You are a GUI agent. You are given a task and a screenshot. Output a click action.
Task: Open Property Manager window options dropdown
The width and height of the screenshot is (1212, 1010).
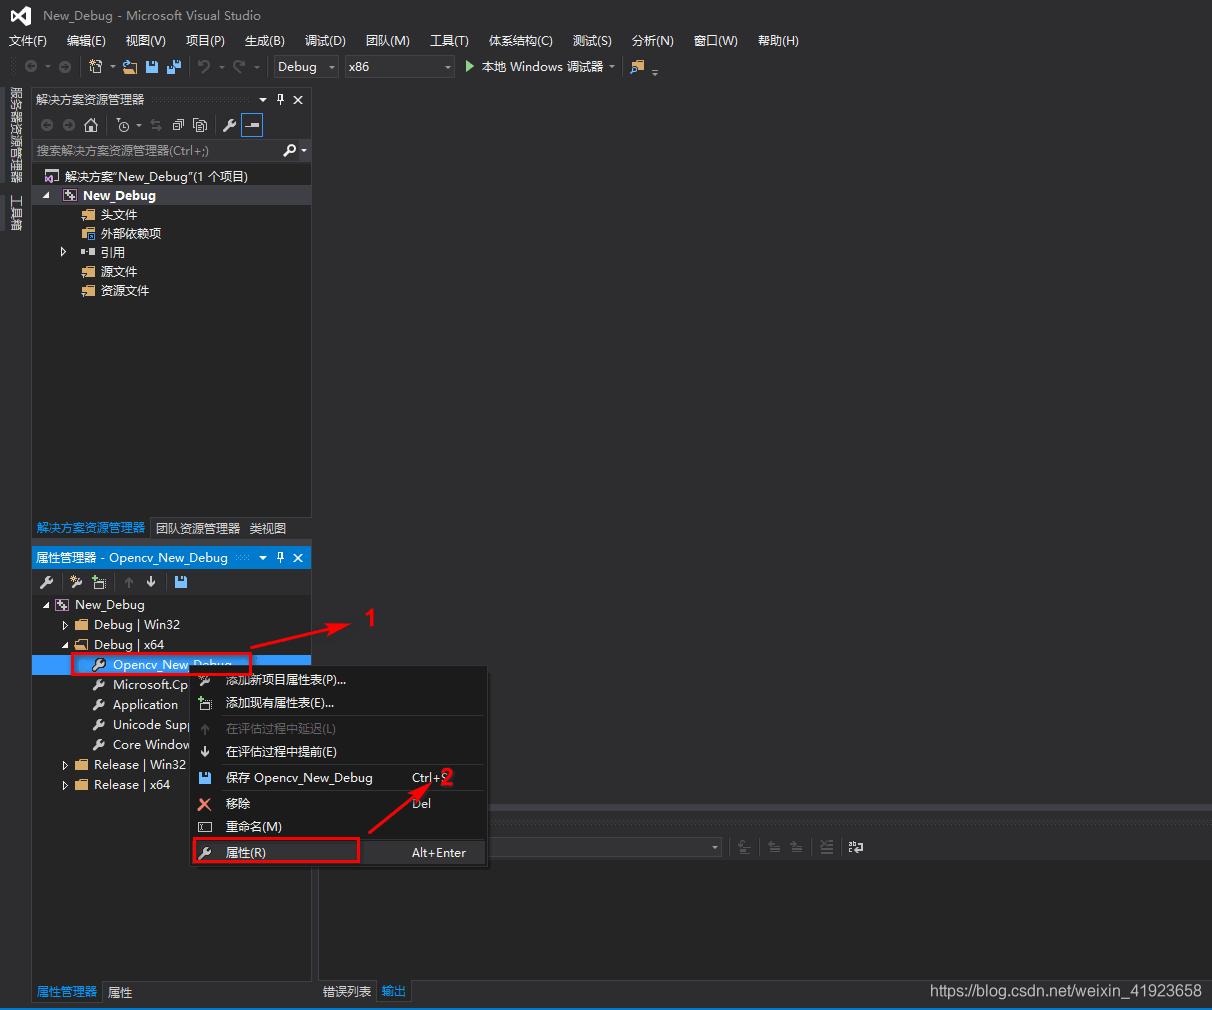[x=263, y=557]
